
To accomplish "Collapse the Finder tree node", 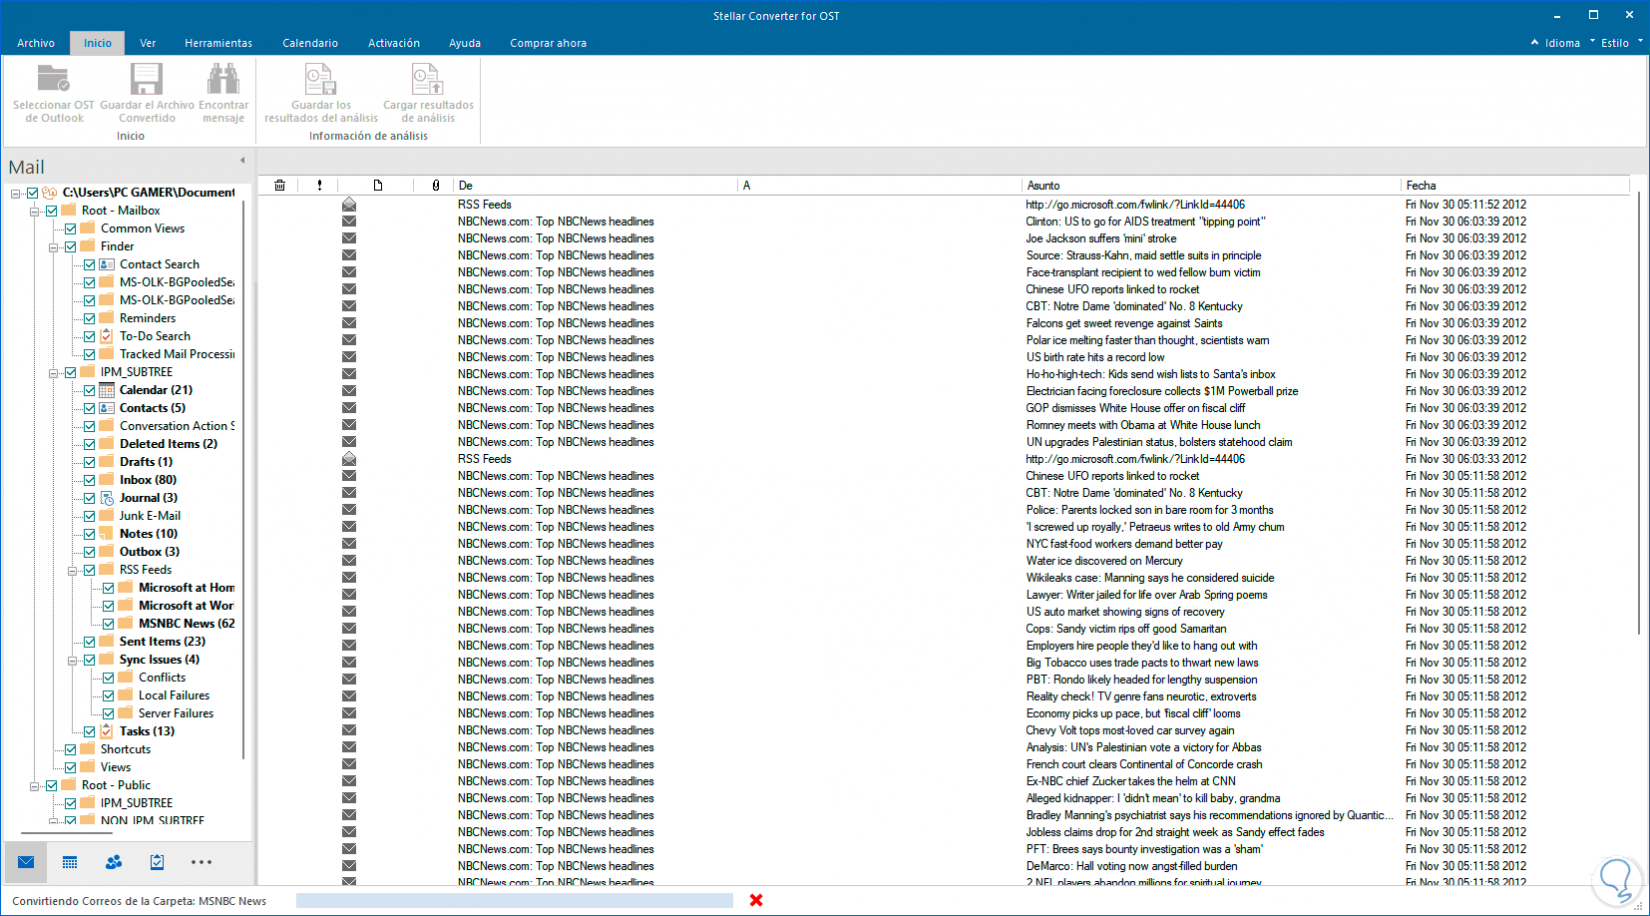I will point(54,247).
